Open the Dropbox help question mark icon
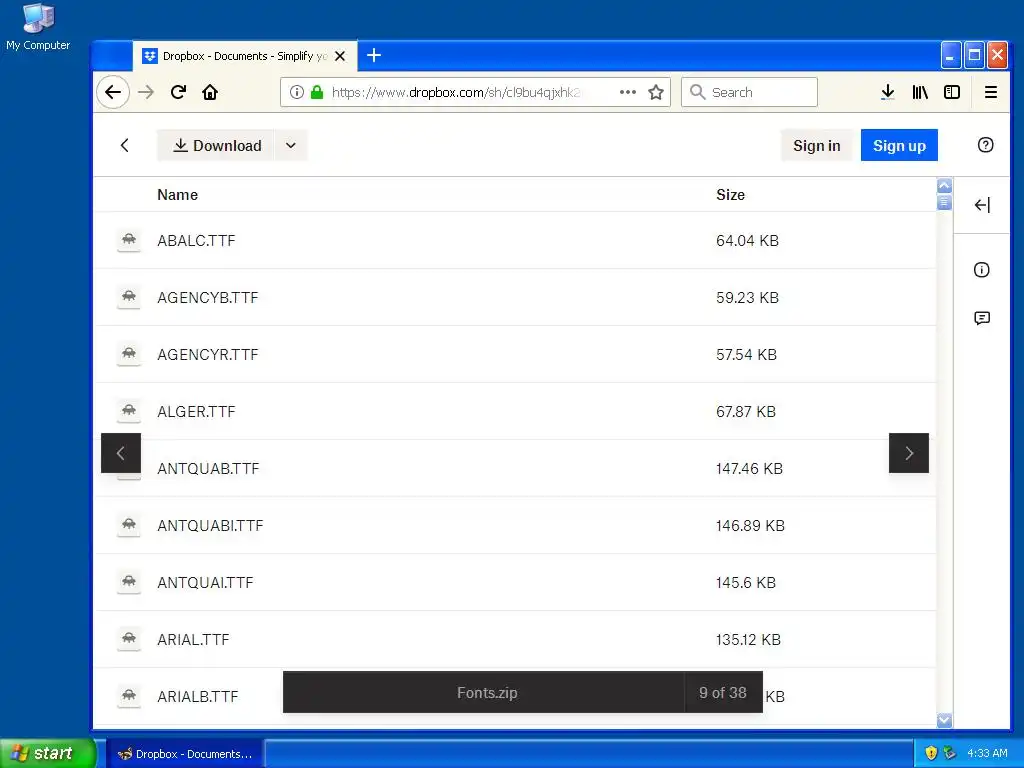1024x768 pixels. [x=985, y=145]
